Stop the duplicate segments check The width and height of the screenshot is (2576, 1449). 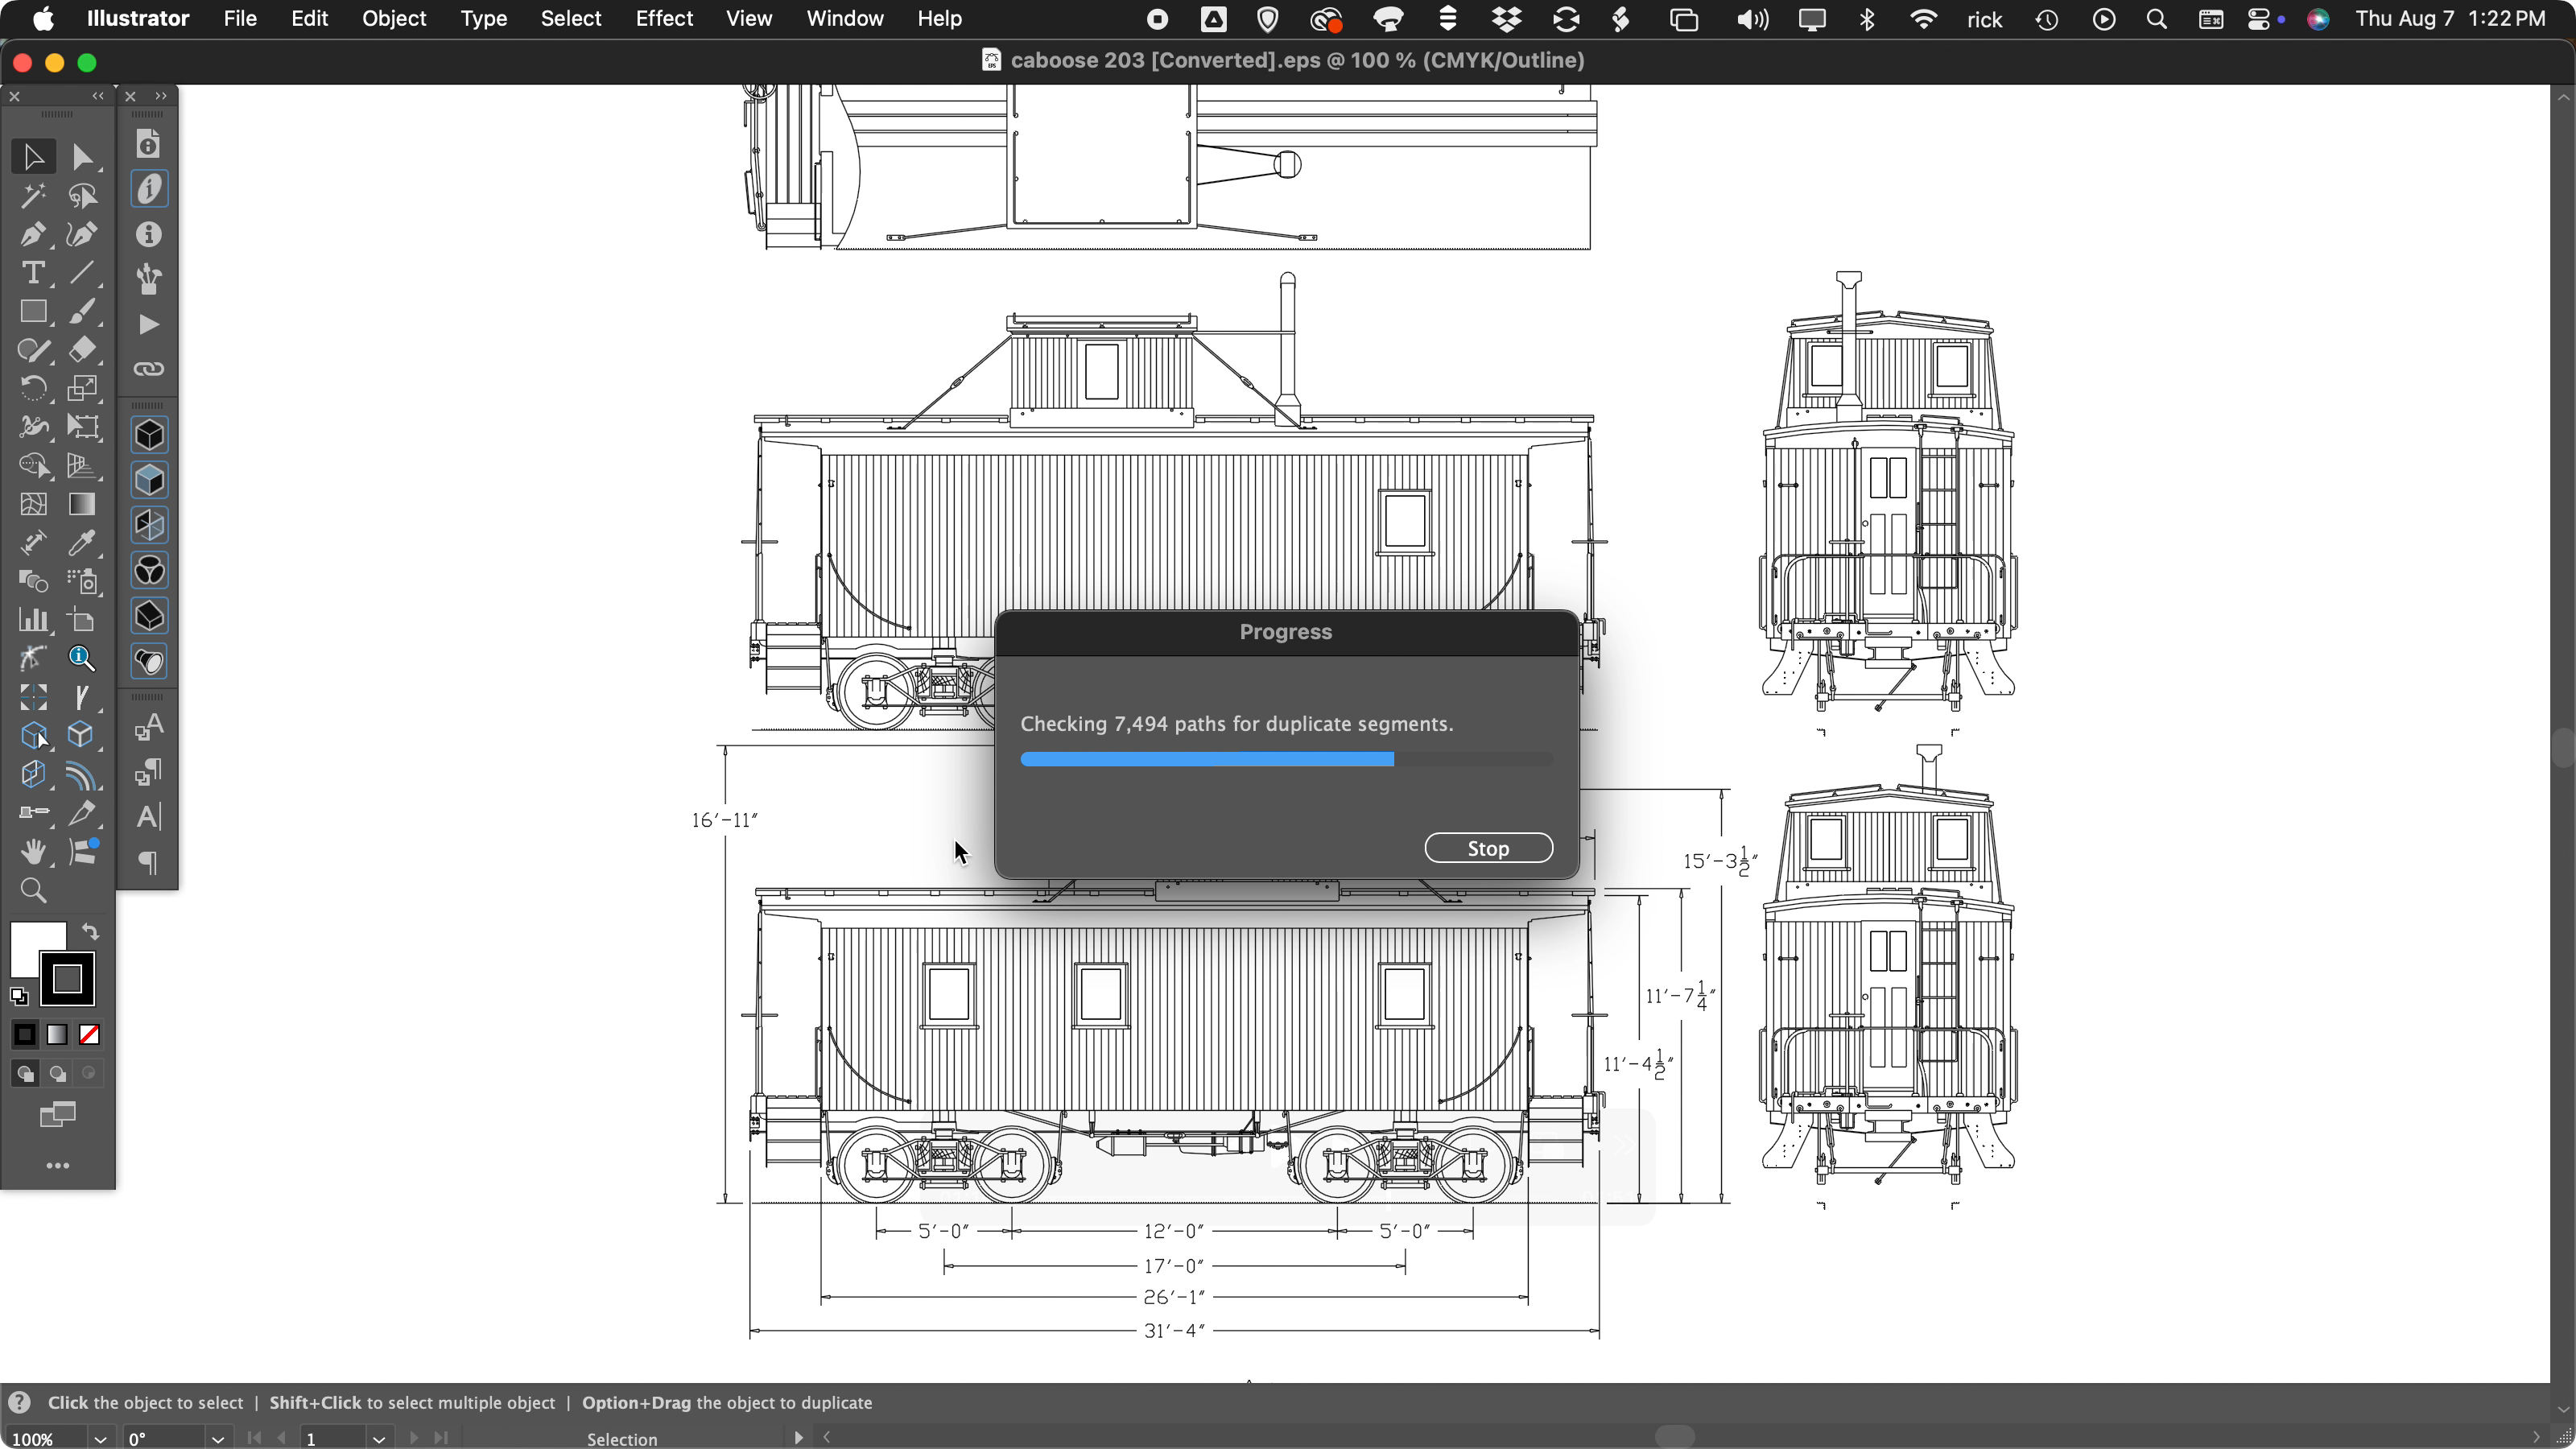point(1488,848)
